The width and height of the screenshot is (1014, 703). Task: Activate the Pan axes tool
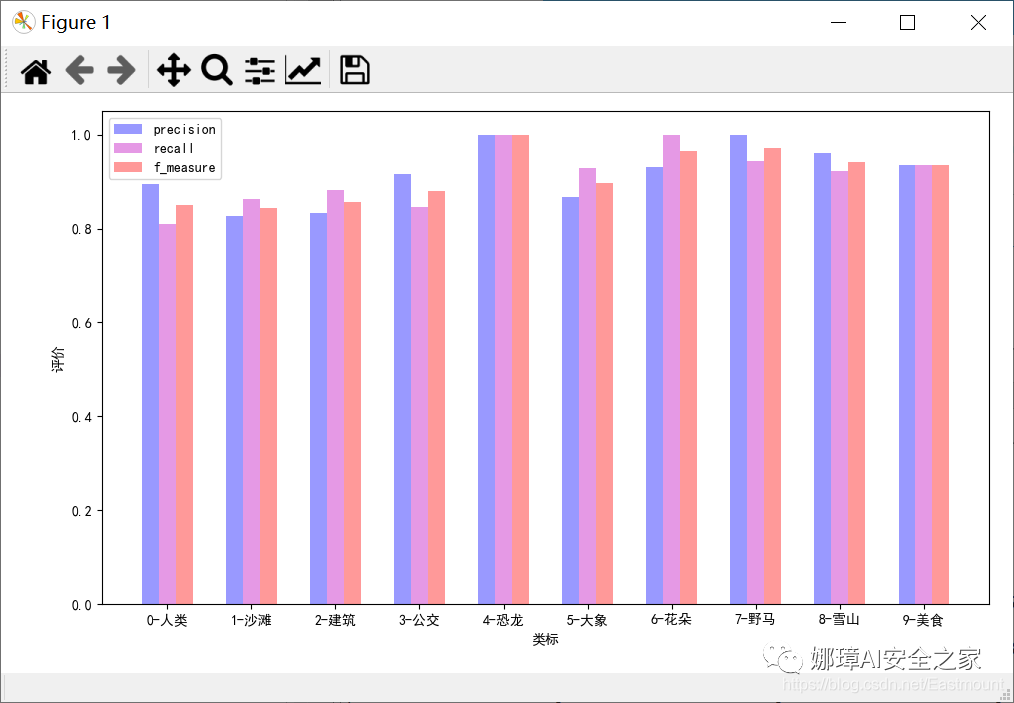[174, 70]
